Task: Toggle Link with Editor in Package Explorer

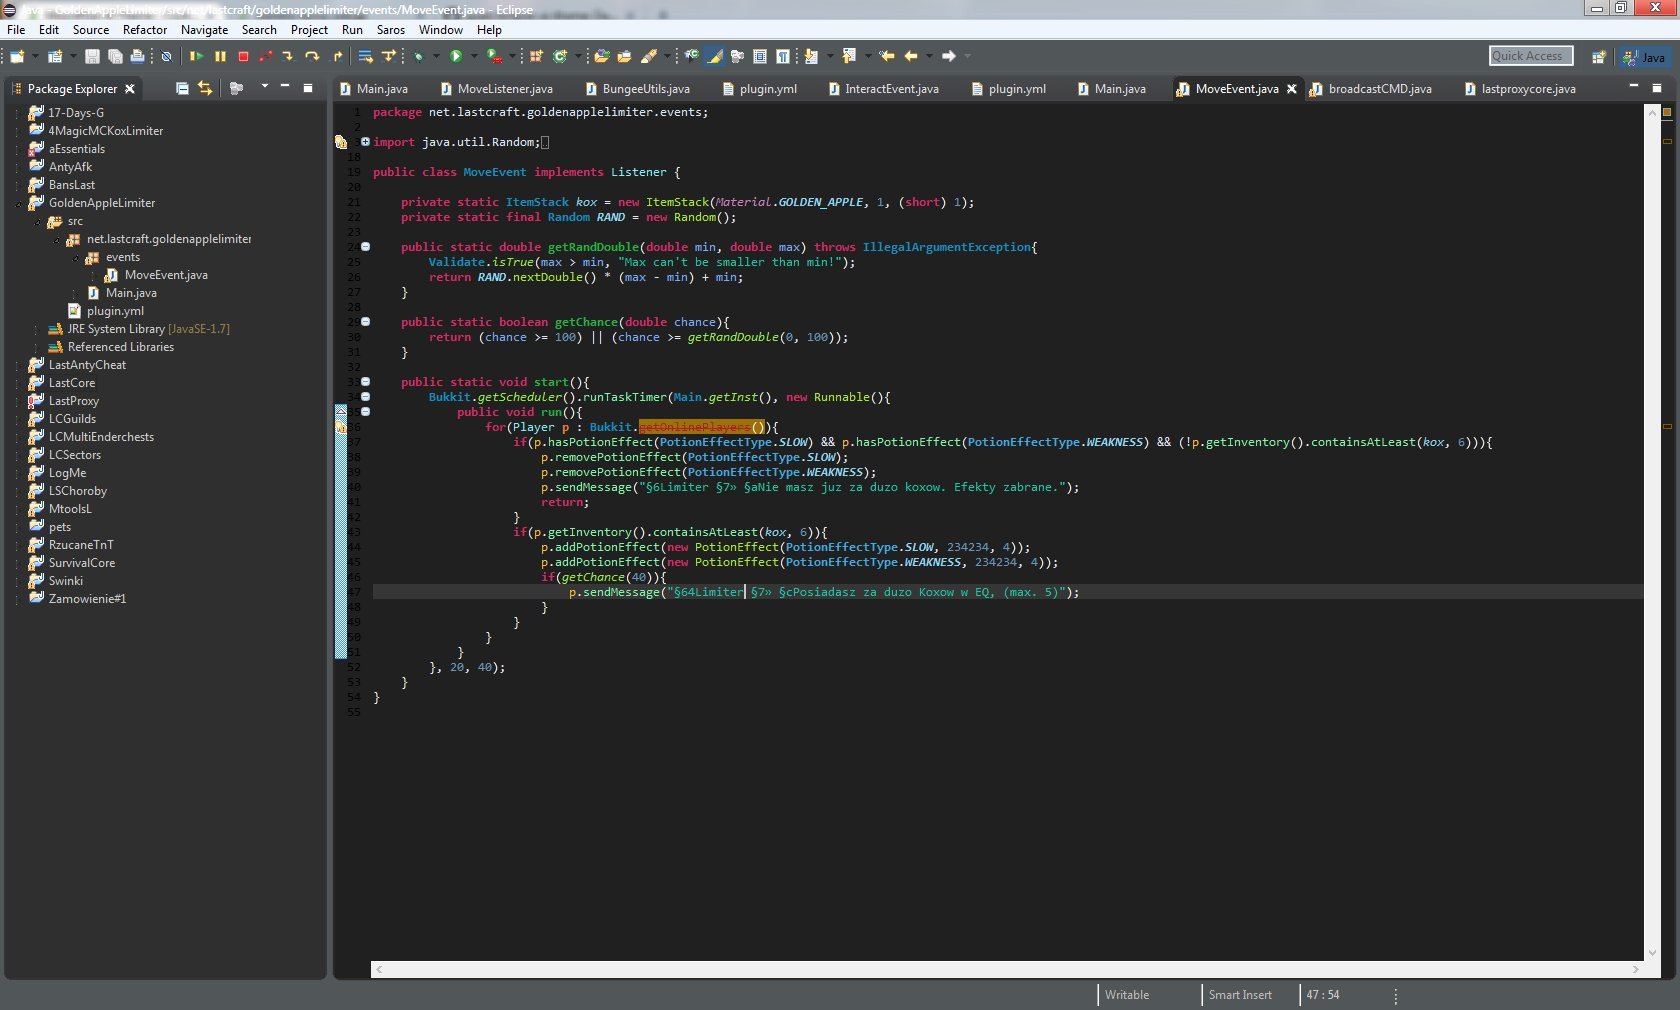Action: tap(205, 88)
